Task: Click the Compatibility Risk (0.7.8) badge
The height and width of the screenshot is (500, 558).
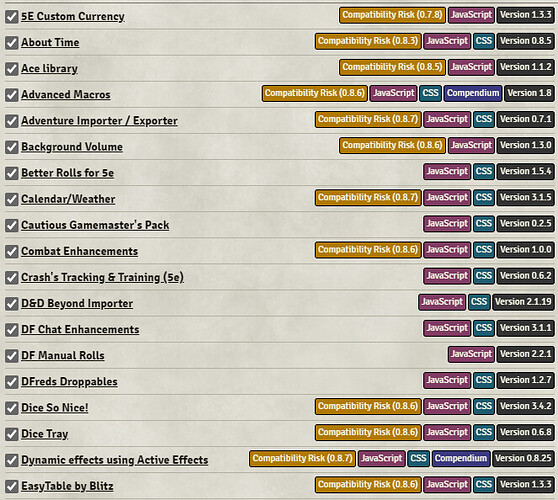Action: click(x=392, y=15)
